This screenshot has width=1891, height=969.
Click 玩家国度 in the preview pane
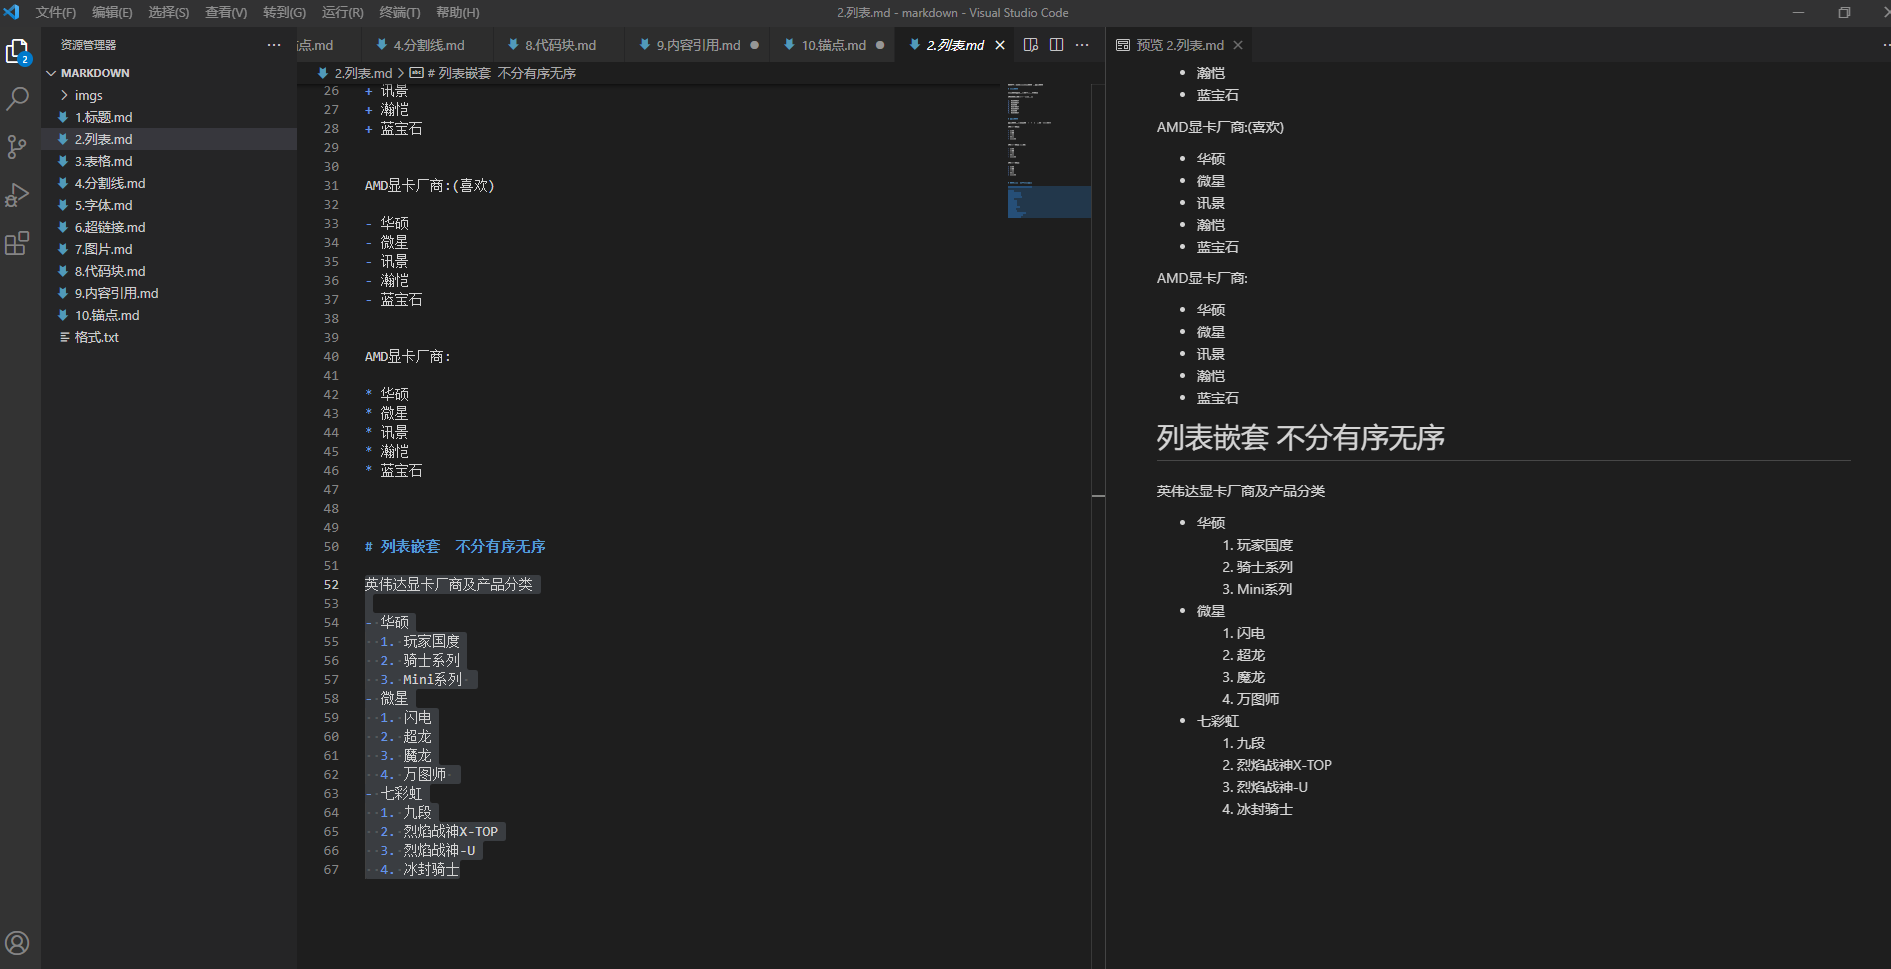1265,545
